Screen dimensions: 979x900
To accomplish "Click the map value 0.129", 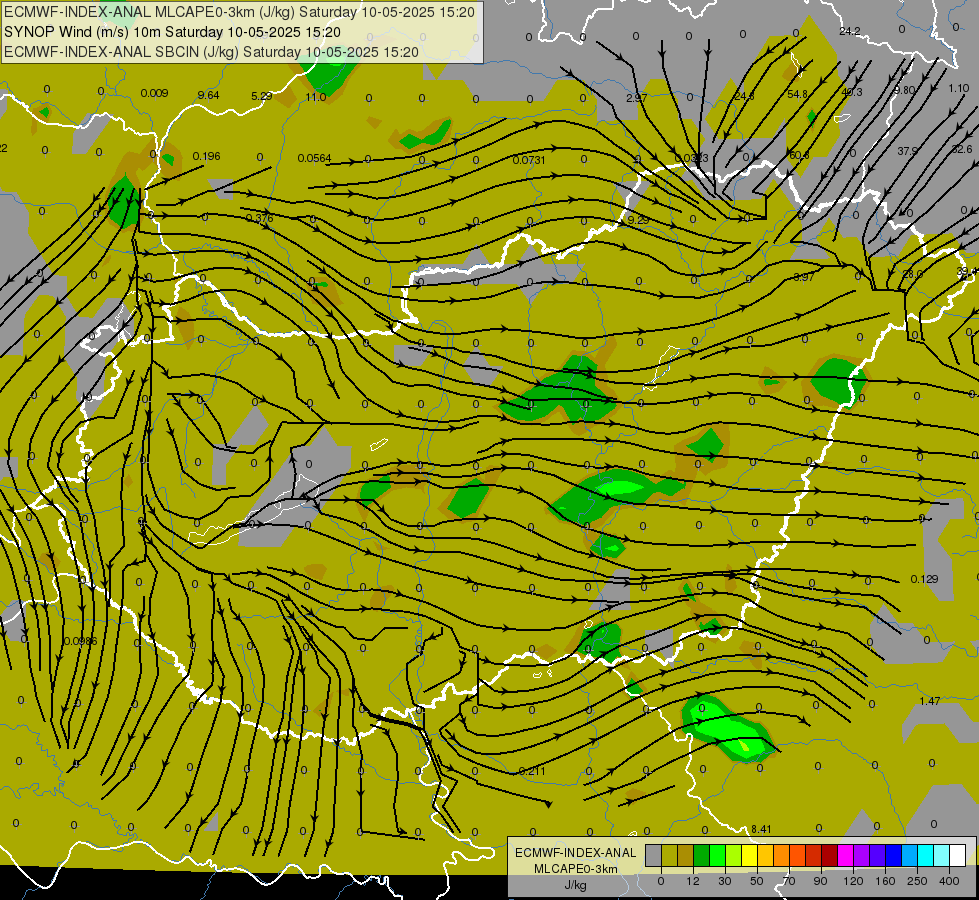I will pos(924,579).
